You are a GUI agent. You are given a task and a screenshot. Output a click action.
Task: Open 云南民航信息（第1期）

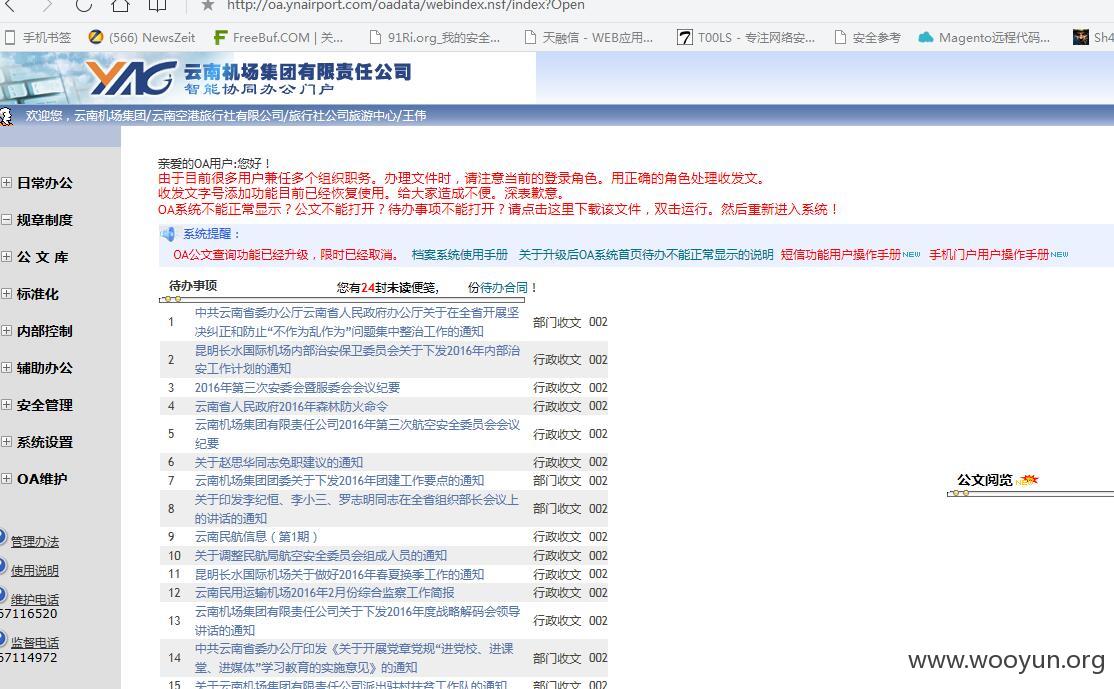coord(256,537)
